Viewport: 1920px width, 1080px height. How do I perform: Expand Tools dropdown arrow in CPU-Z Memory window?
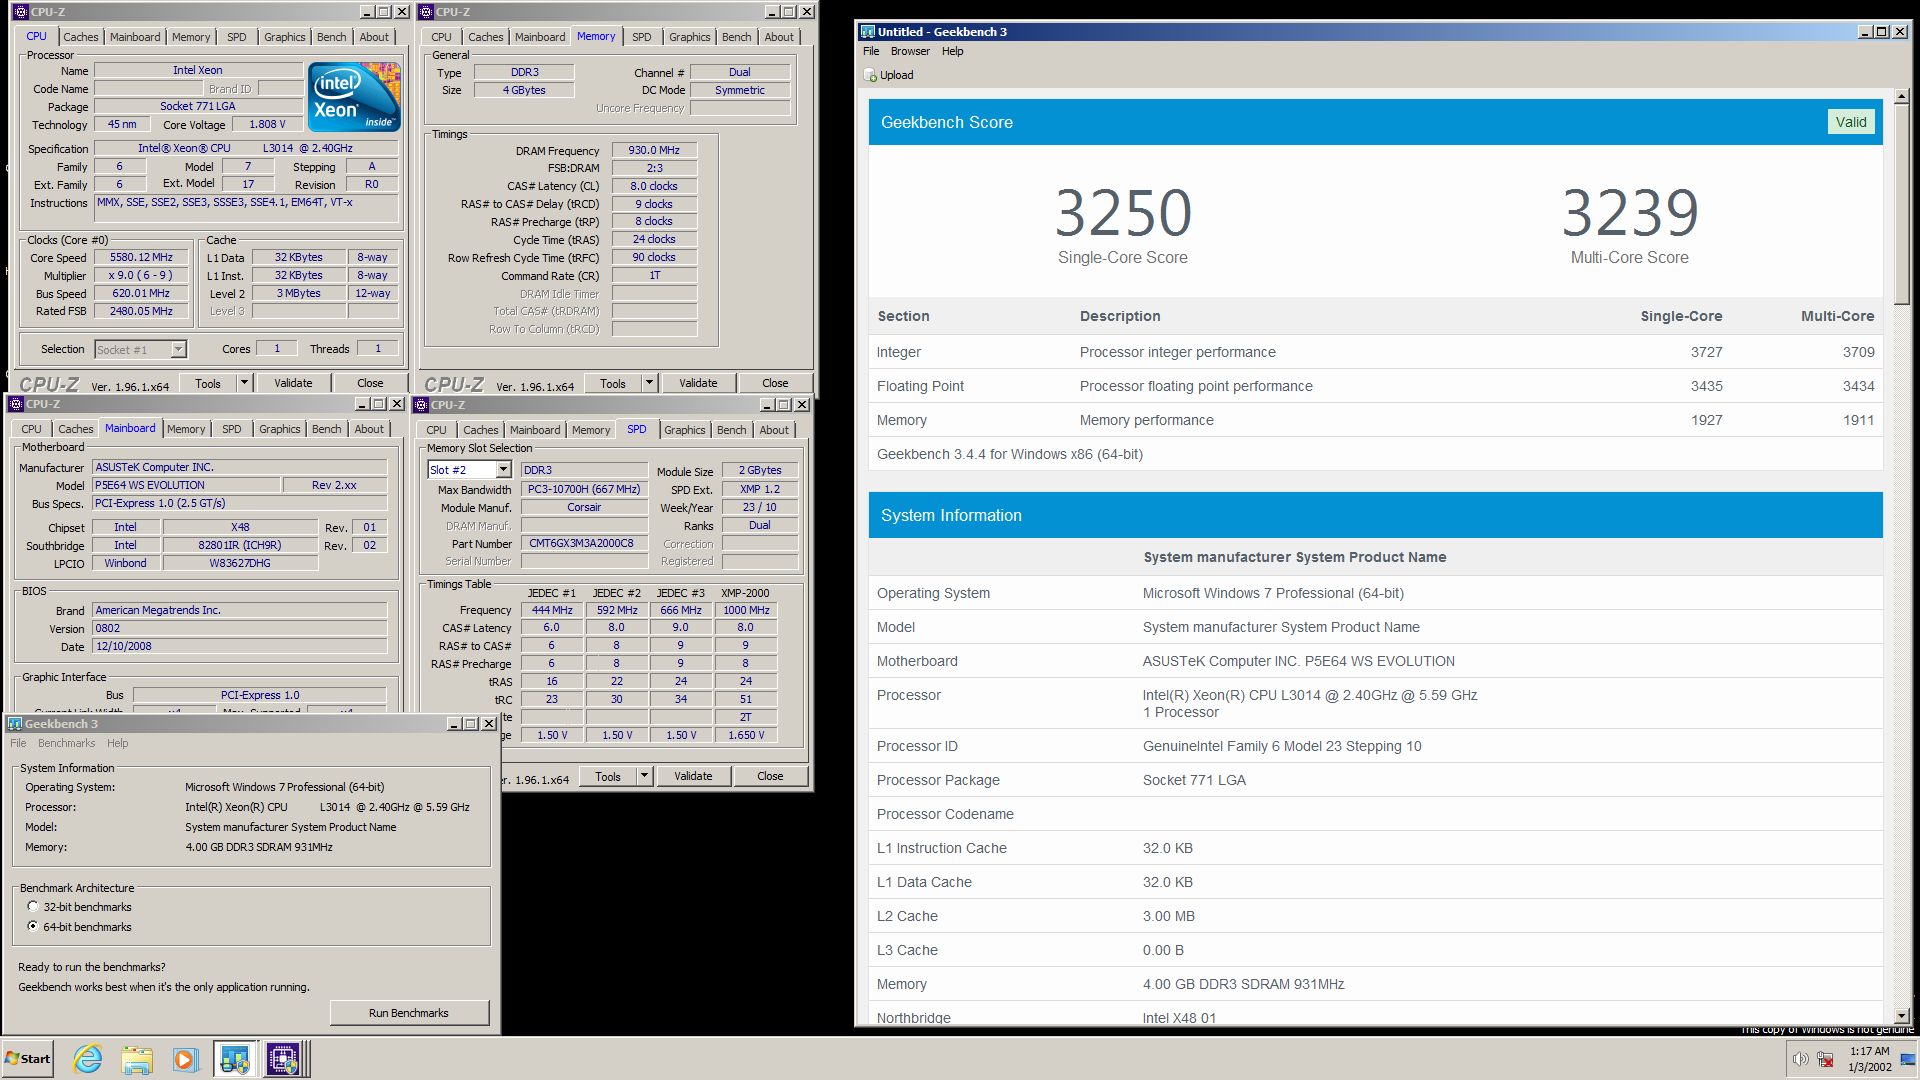click(x=649, y=383)
